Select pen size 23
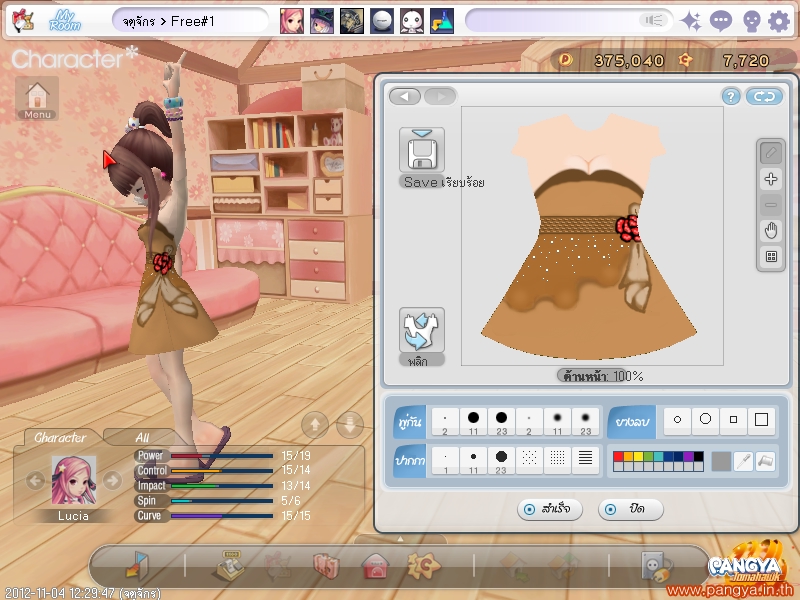This screenshot has height=600, width=800. (x=501, y=460)
